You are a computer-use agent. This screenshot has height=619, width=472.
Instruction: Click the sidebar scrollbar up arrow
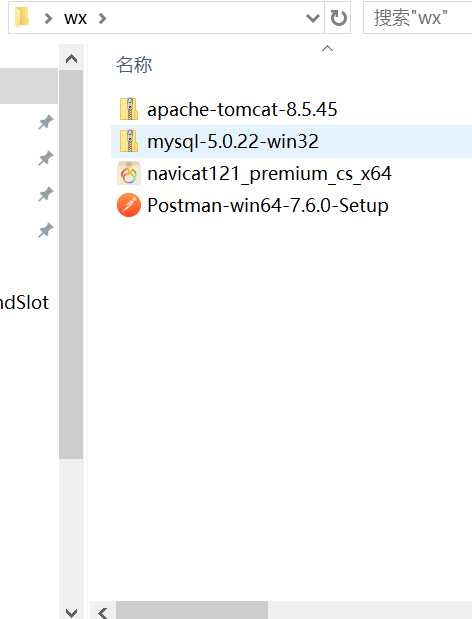coord(71,59)
